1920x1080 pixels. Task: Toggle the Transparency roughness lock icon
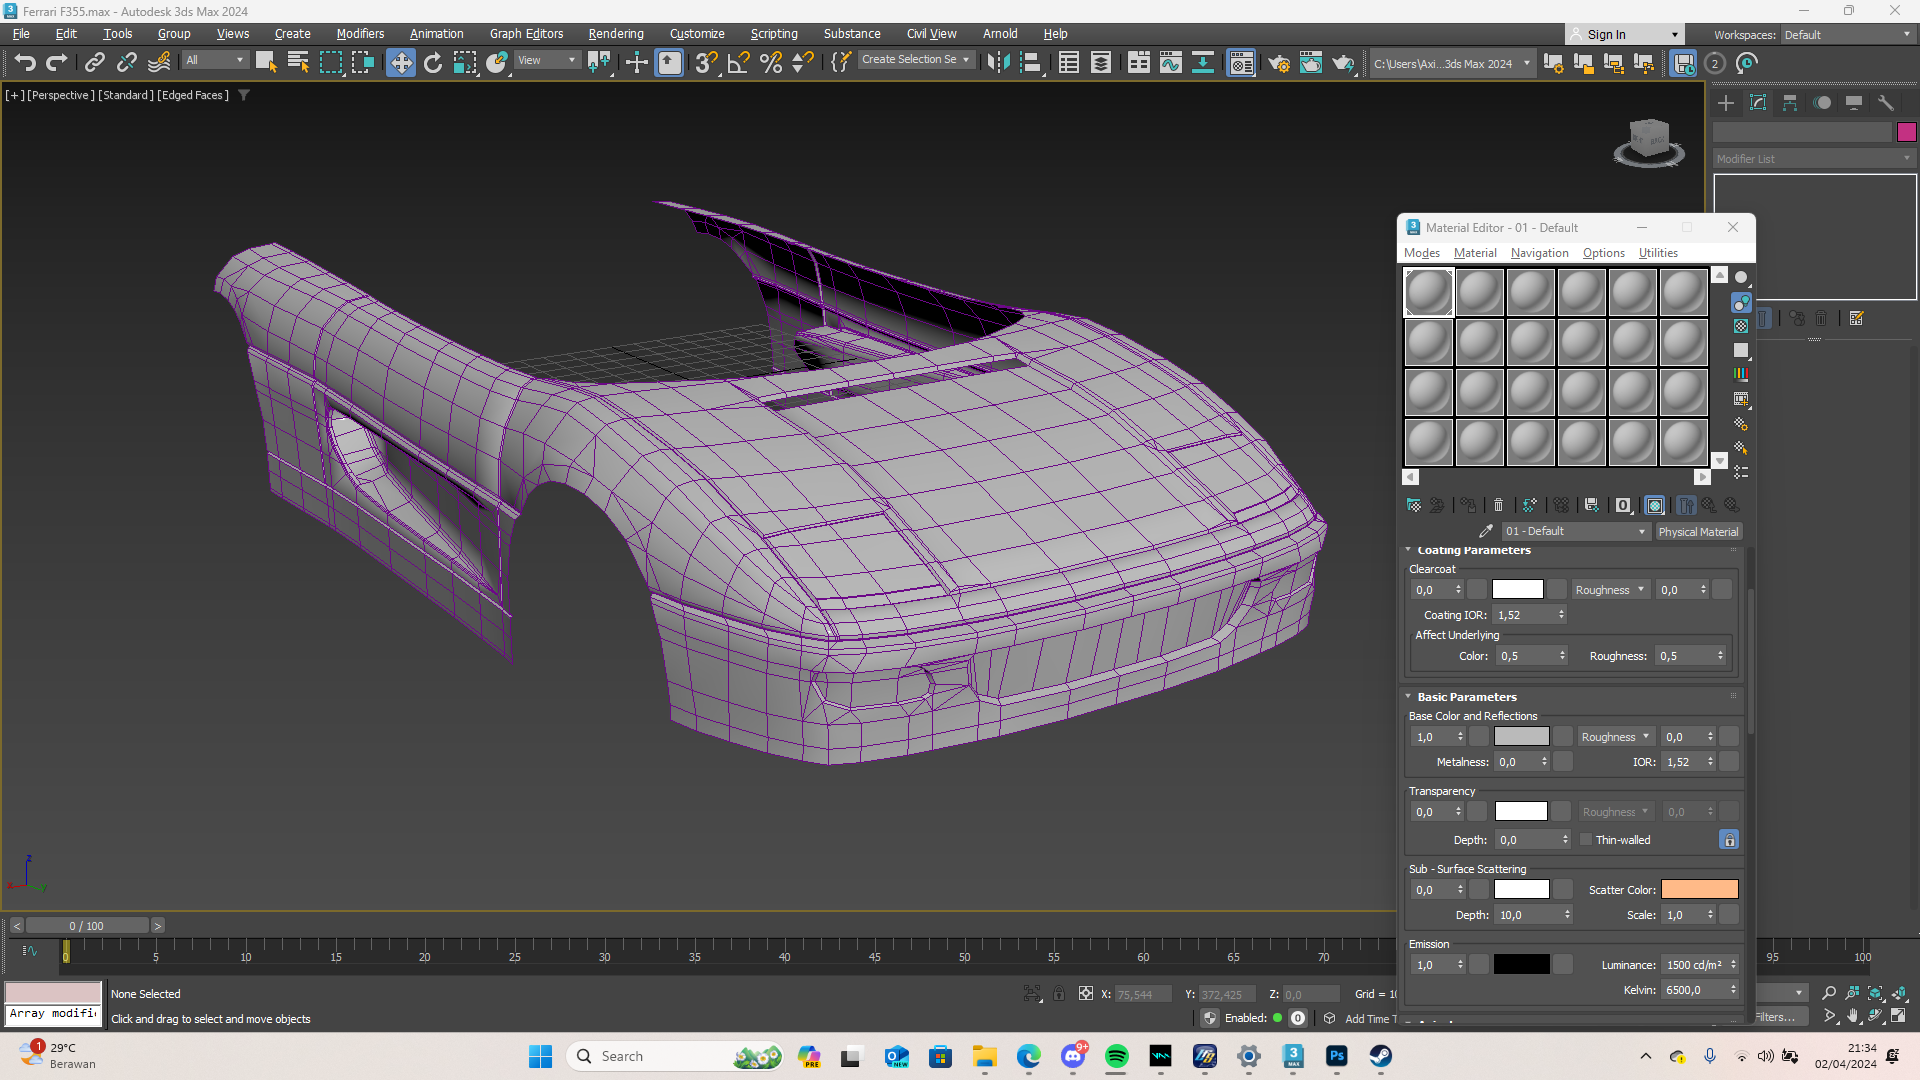pos(1729,840)
